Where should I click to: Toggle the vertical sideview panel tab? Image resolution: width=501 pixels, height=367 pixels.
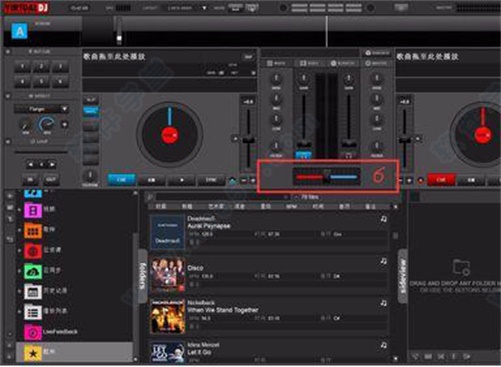[x=403, y=276]
